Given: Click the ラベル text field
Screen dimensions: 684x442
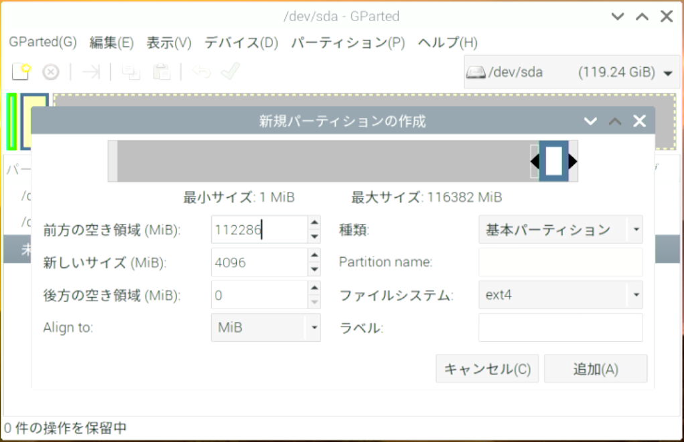Looking at the screenshot, I should click(x=560, y=327).
